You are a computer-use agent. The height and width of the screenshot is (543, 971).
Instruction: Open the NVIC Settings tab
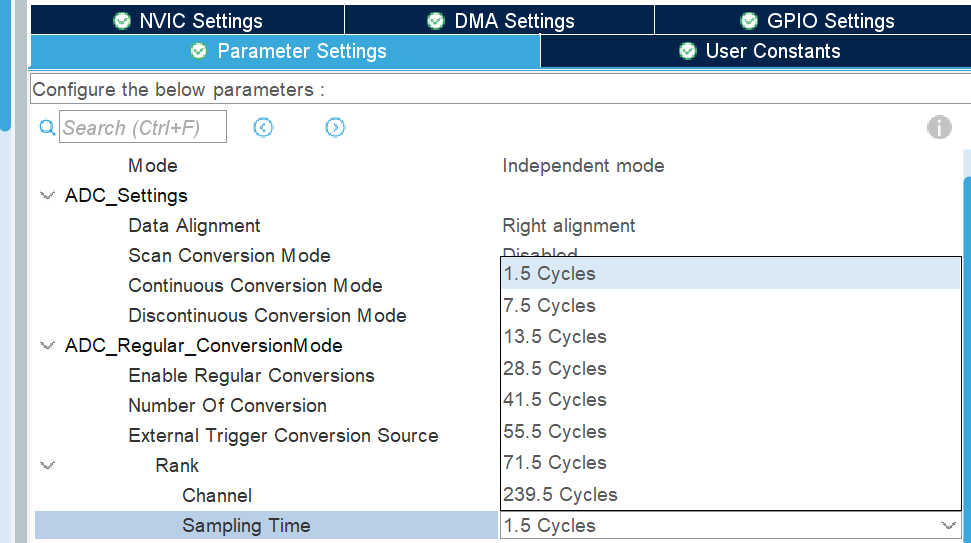pos(188,20)
